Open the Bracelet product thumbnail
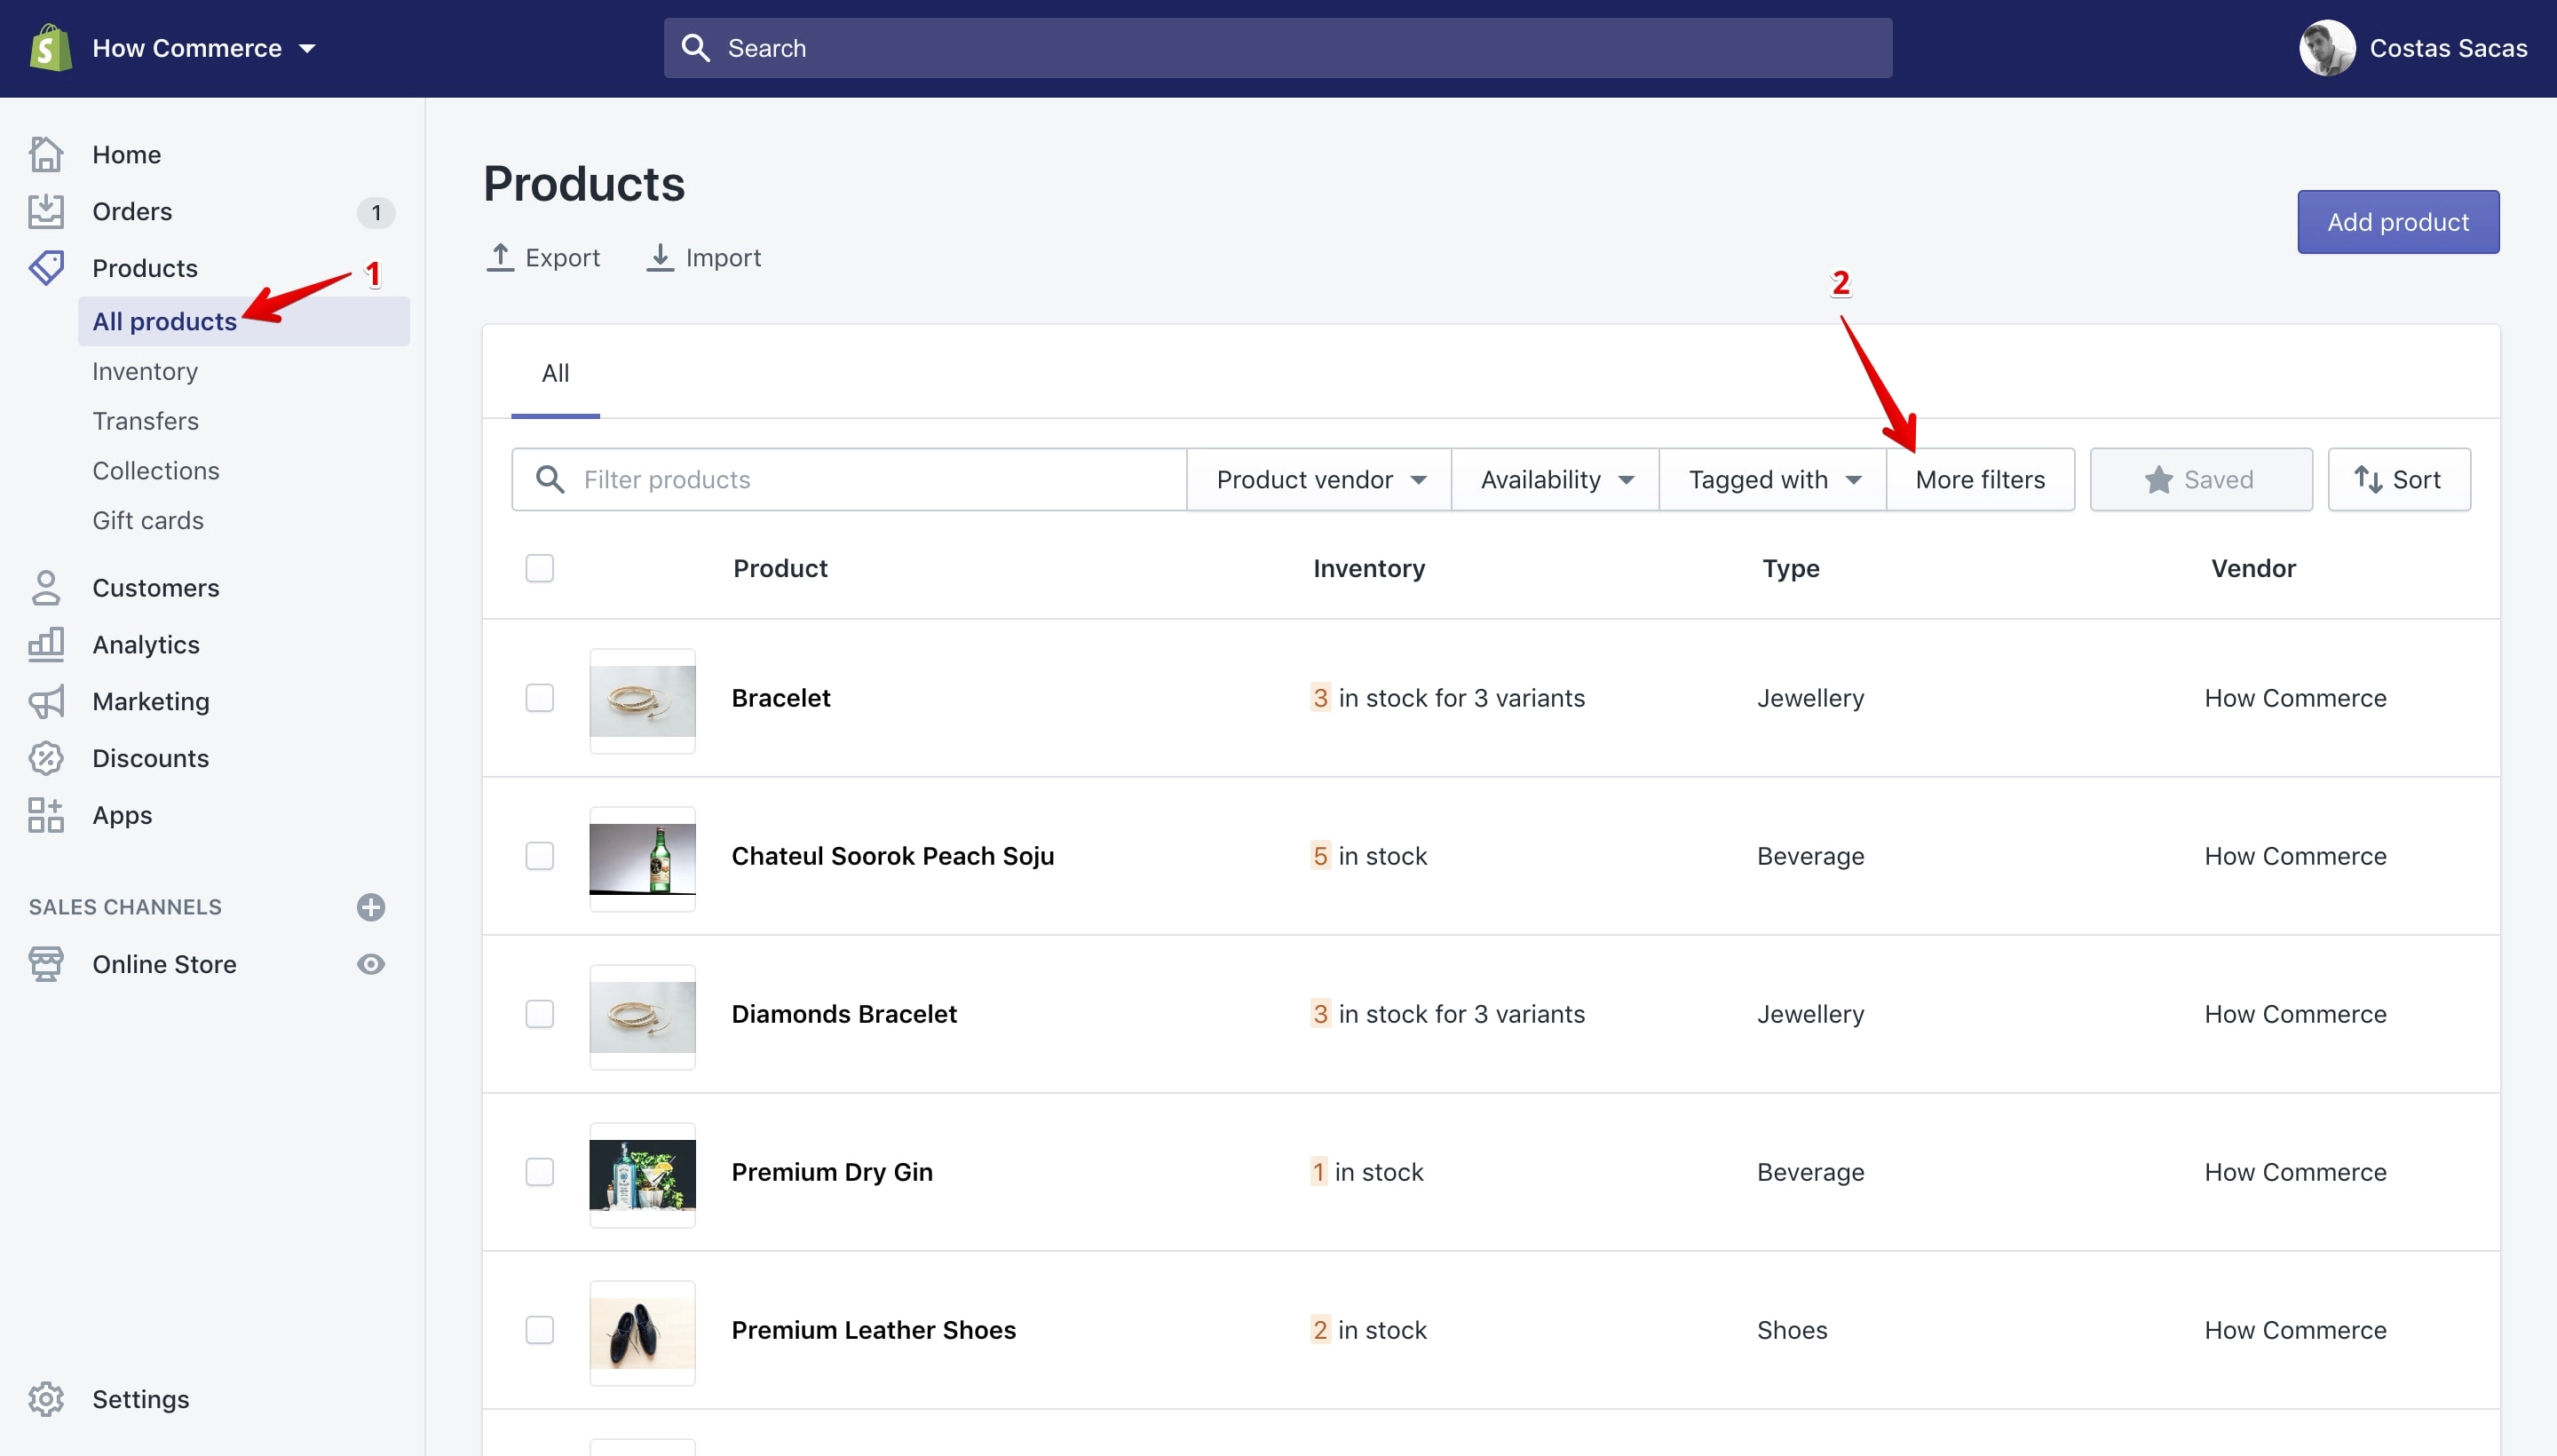 (x=642, y=701)
